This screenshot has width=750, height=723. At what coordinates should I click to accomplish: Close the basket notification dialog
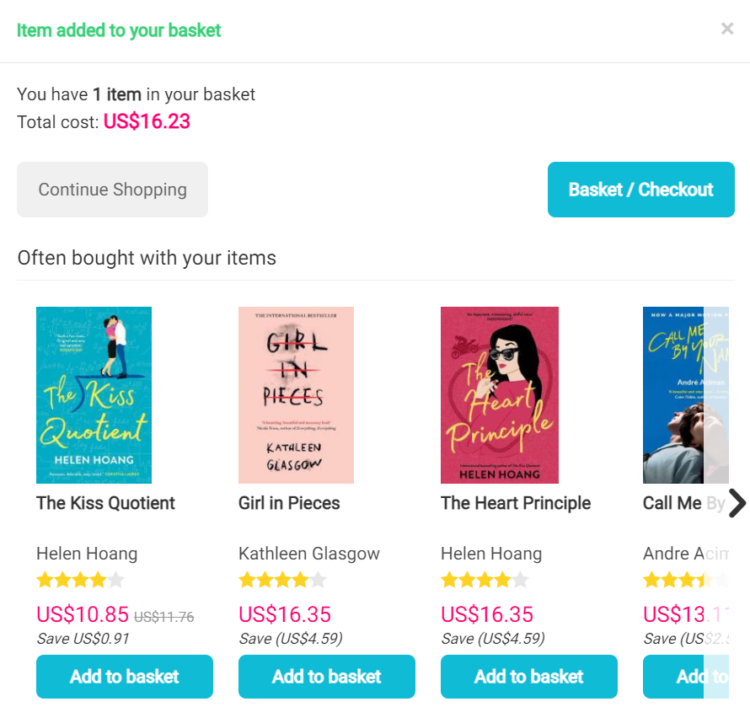[727, 29]
